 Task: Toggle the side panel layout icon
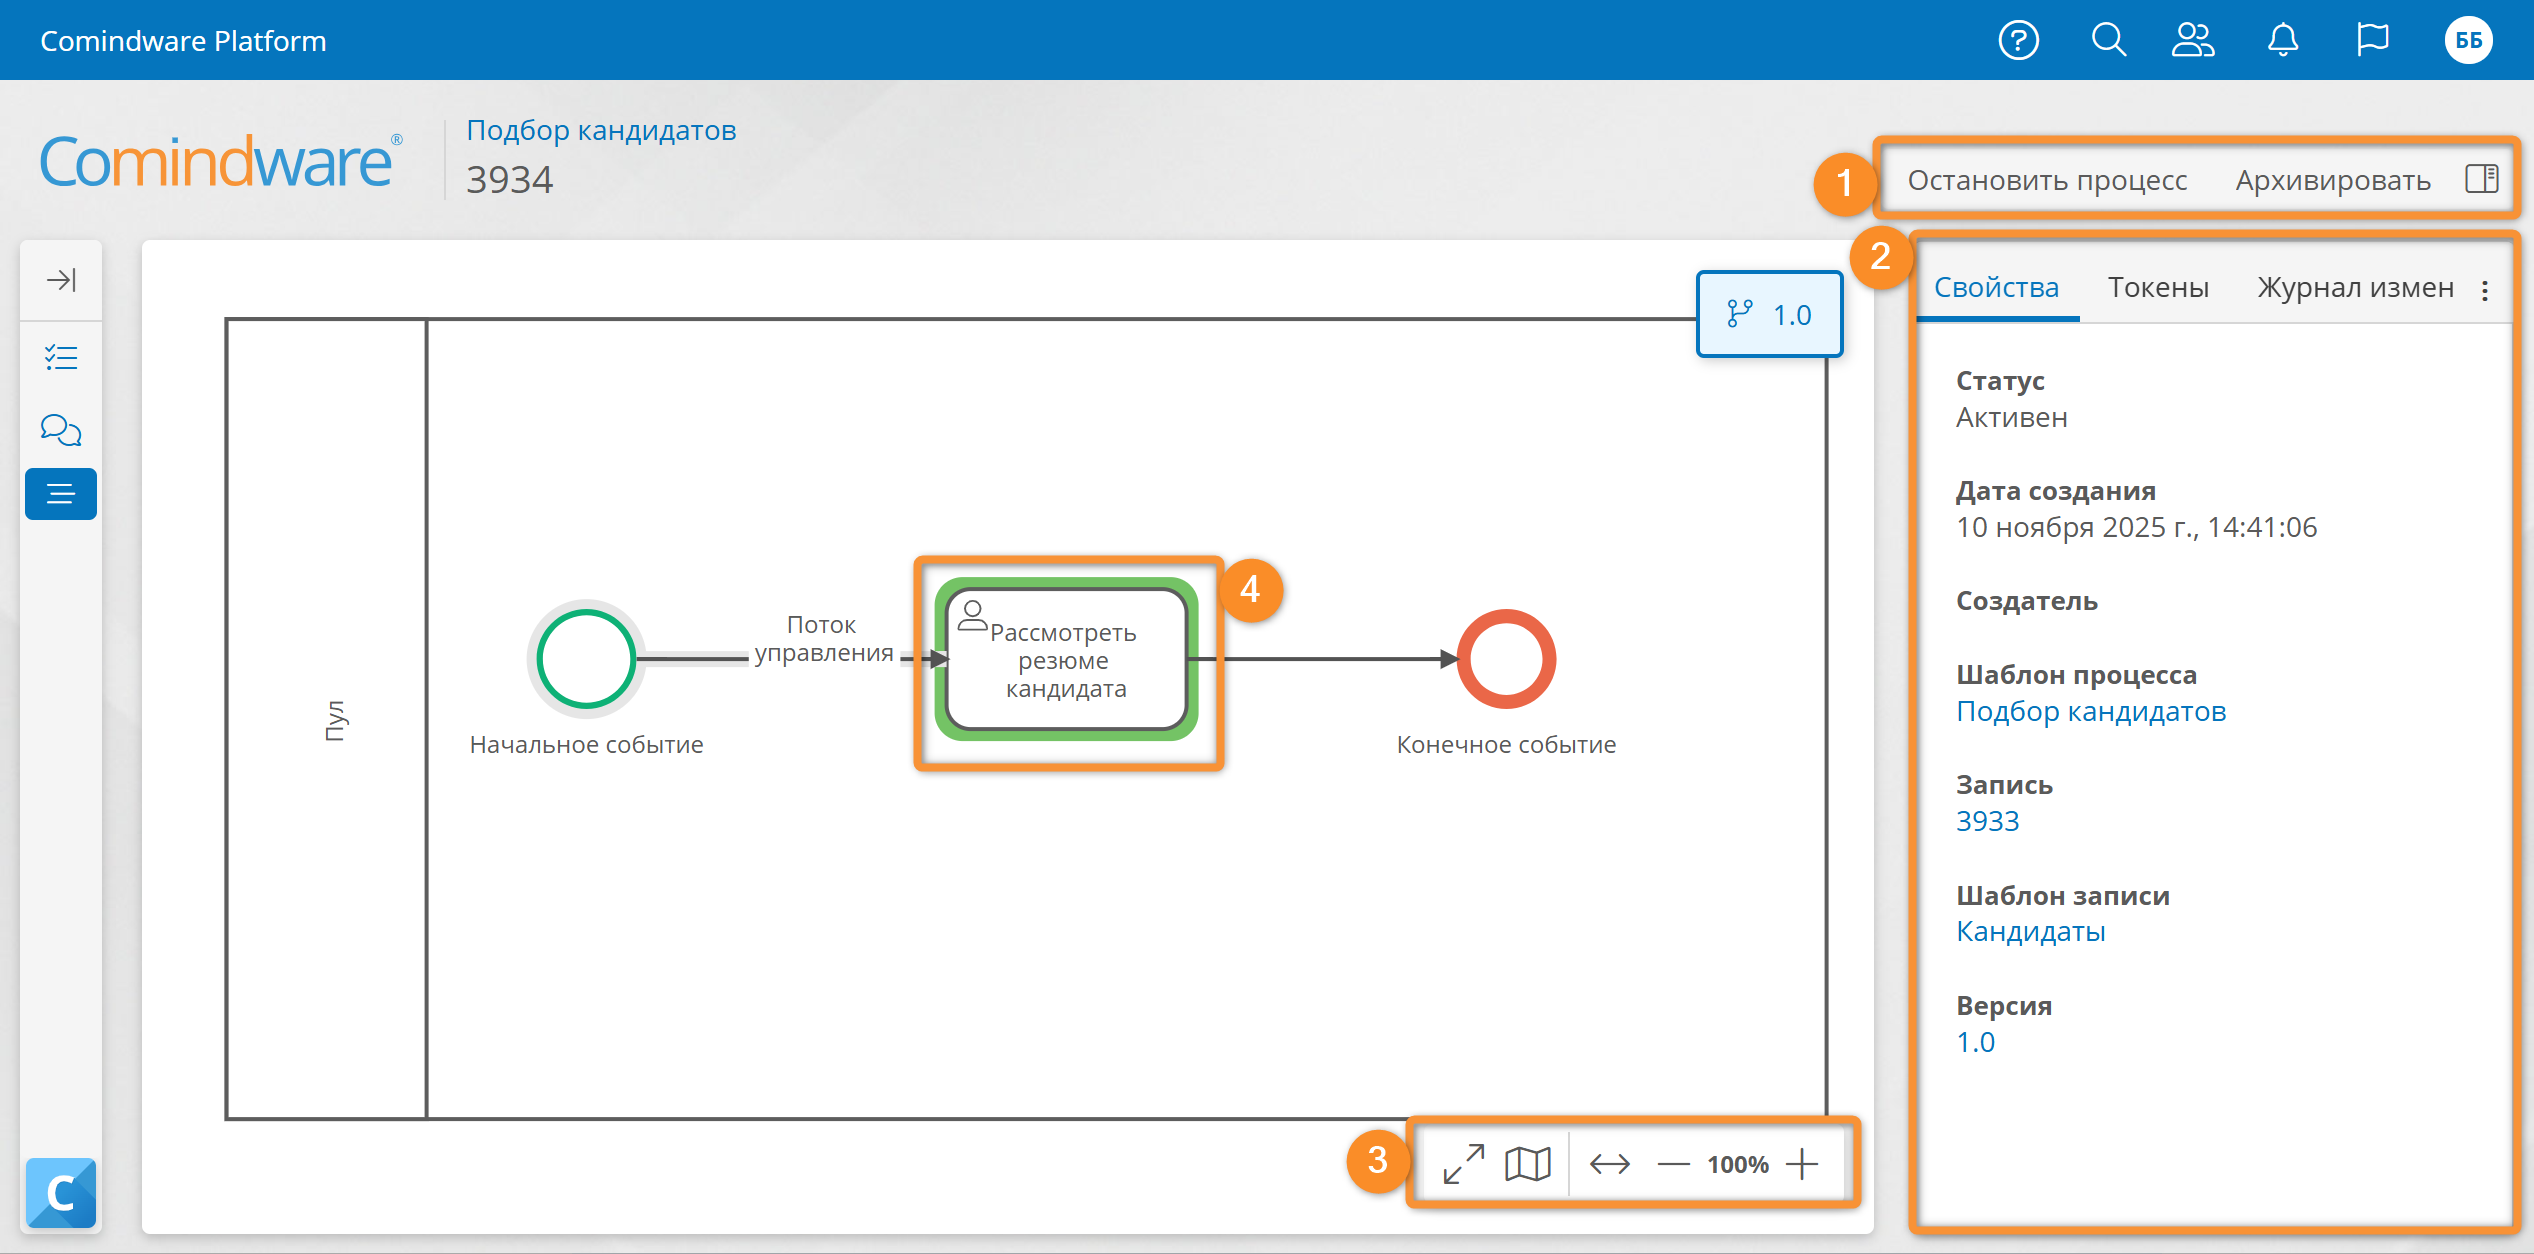2481,179
